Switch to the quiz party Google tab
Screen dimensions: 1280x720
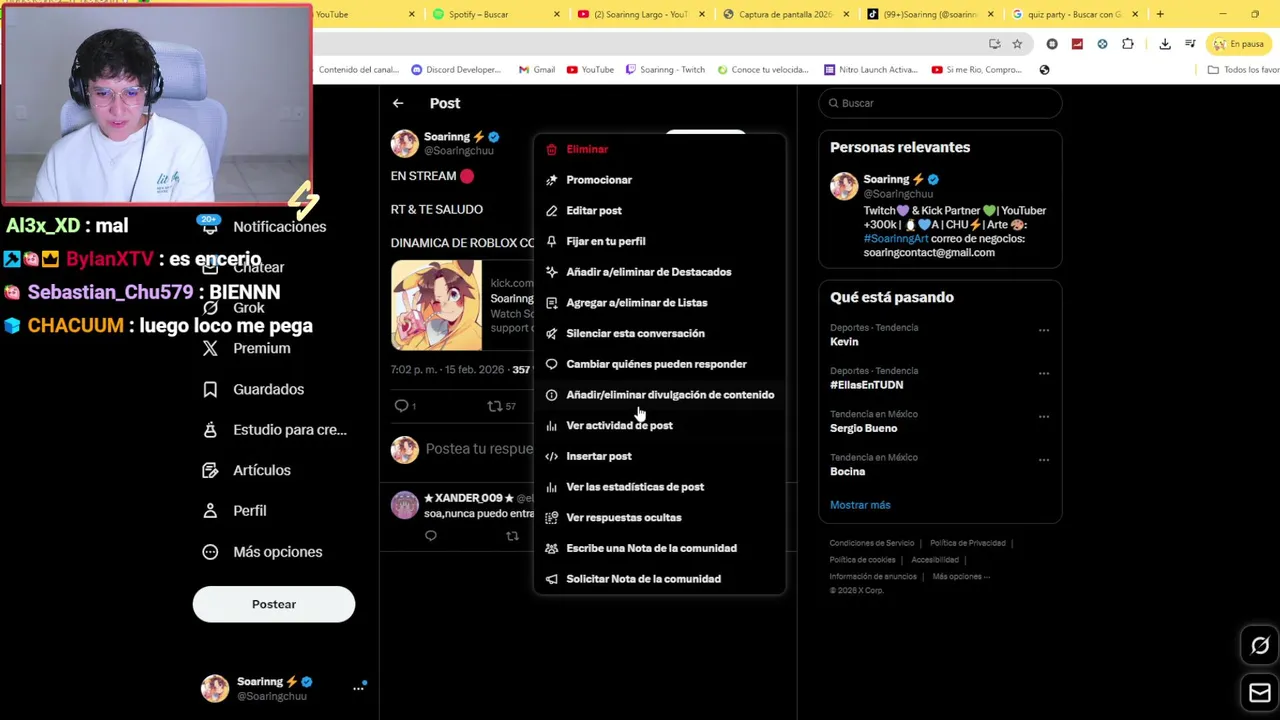(x=1075, y=14)
